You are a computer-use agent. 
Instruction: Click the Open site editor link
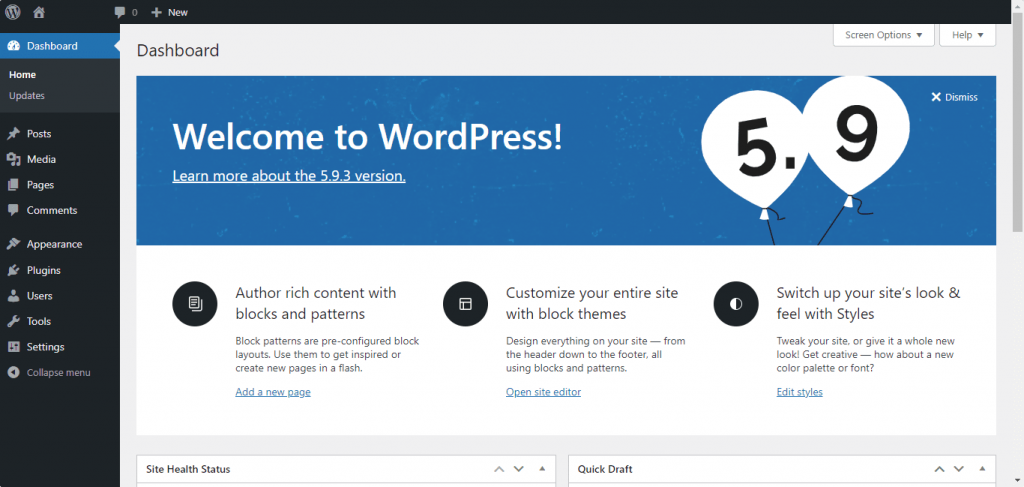(543, 392)
